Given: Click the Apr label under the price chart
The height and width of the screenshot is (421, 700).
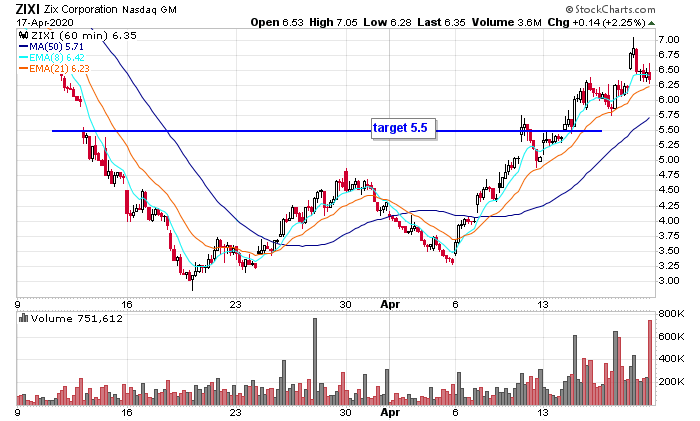Looking at the screenshot, I should click(x=390, y=304).
